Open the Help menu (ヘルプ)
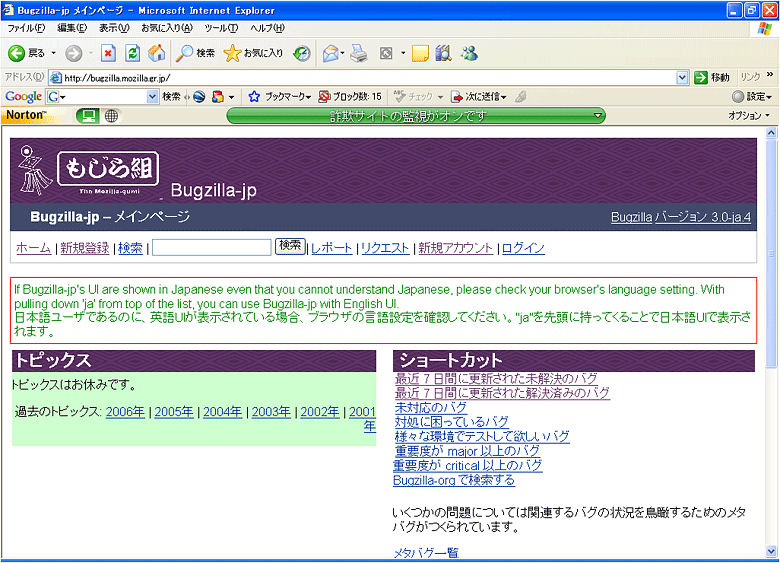 (x=267, y=28)
